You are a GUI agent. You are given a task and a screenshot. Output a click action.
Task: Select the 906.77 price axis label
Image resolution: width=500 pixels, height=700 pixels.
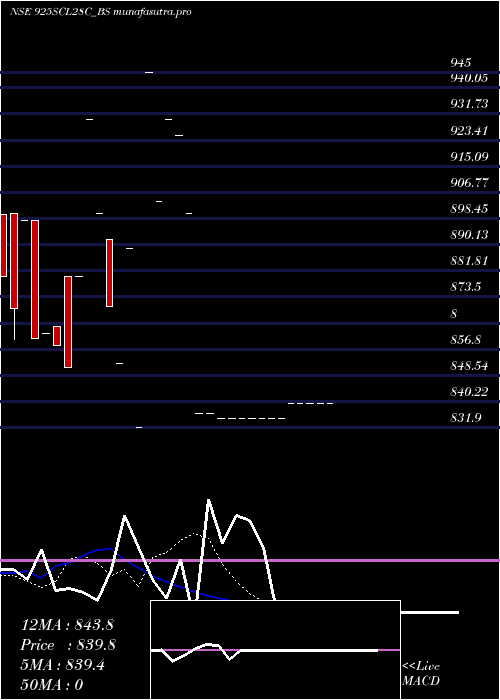(x=470, y=183)
